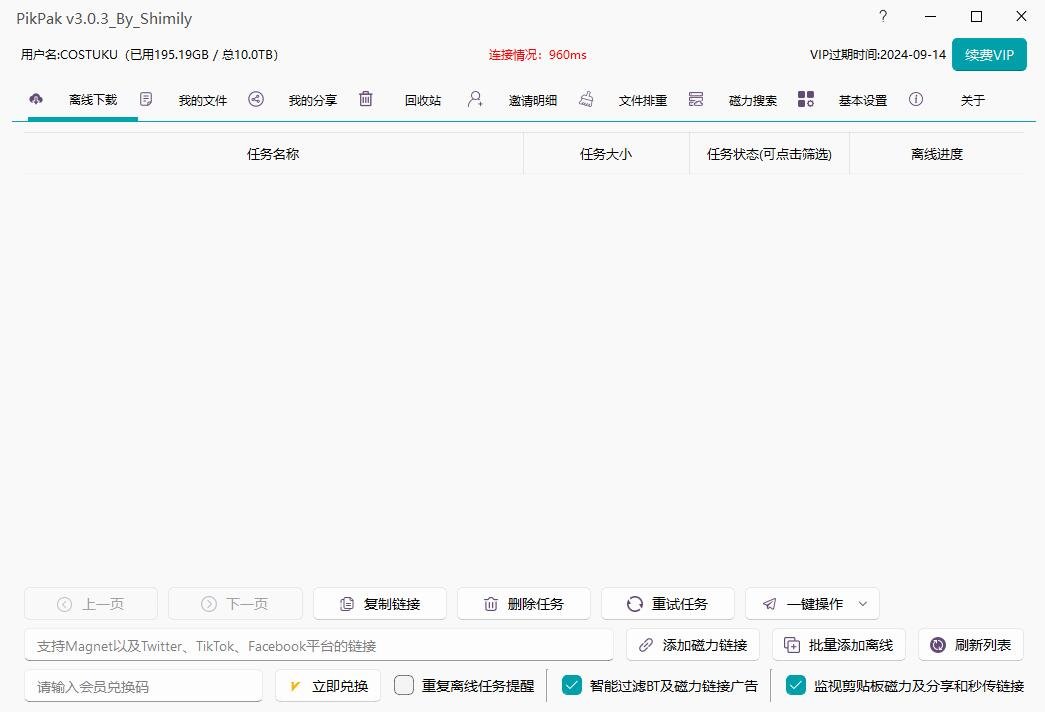The width and height of the screenshot is (1045, 712).
Task: Open the help question mark in title bar
Action: 883,17
